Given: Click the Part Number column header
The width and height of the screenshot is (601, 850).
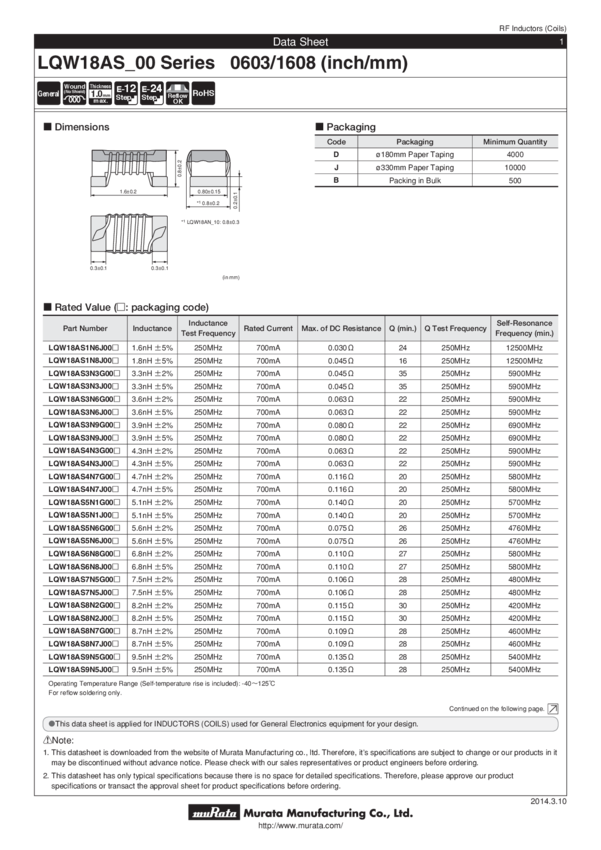Looking at the screenshot, I should [x=85, y=328].
